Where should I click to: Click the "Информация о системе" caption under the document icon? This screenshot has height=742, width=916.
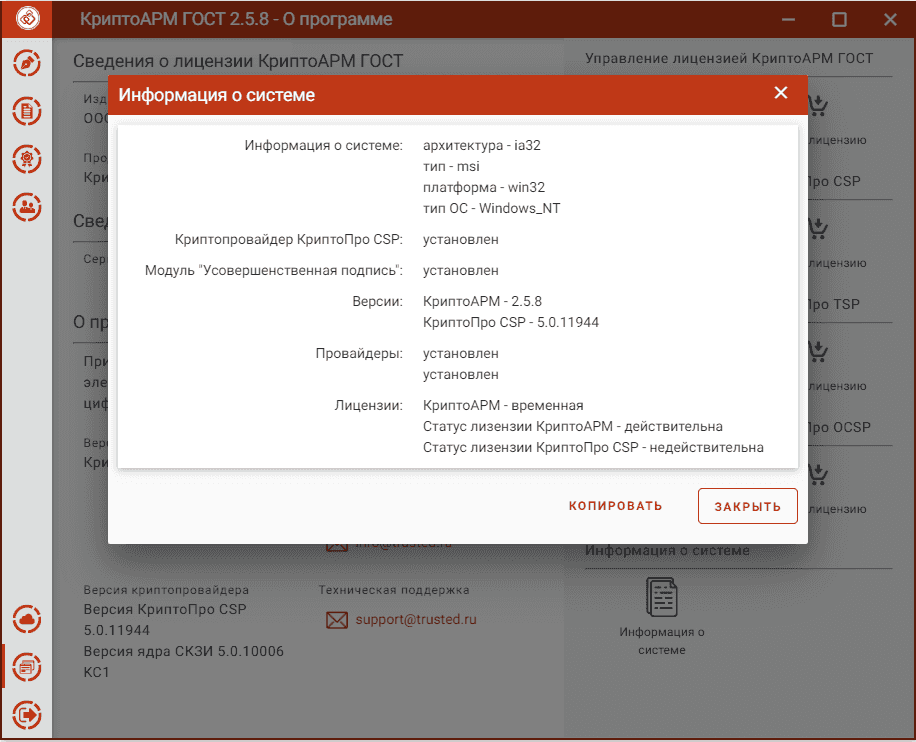click(x=662, y=641)
